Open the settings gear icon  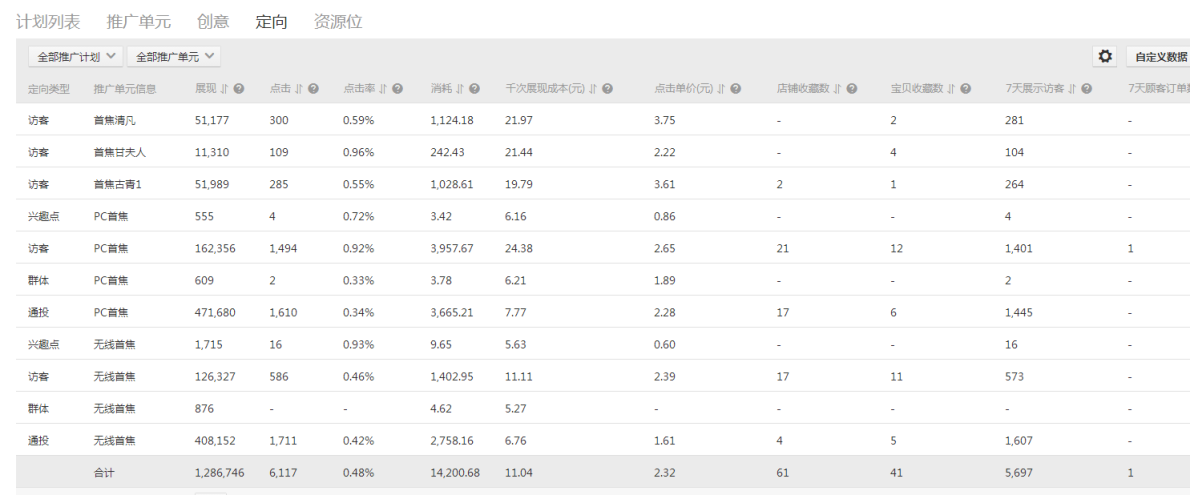point(1107,56)
